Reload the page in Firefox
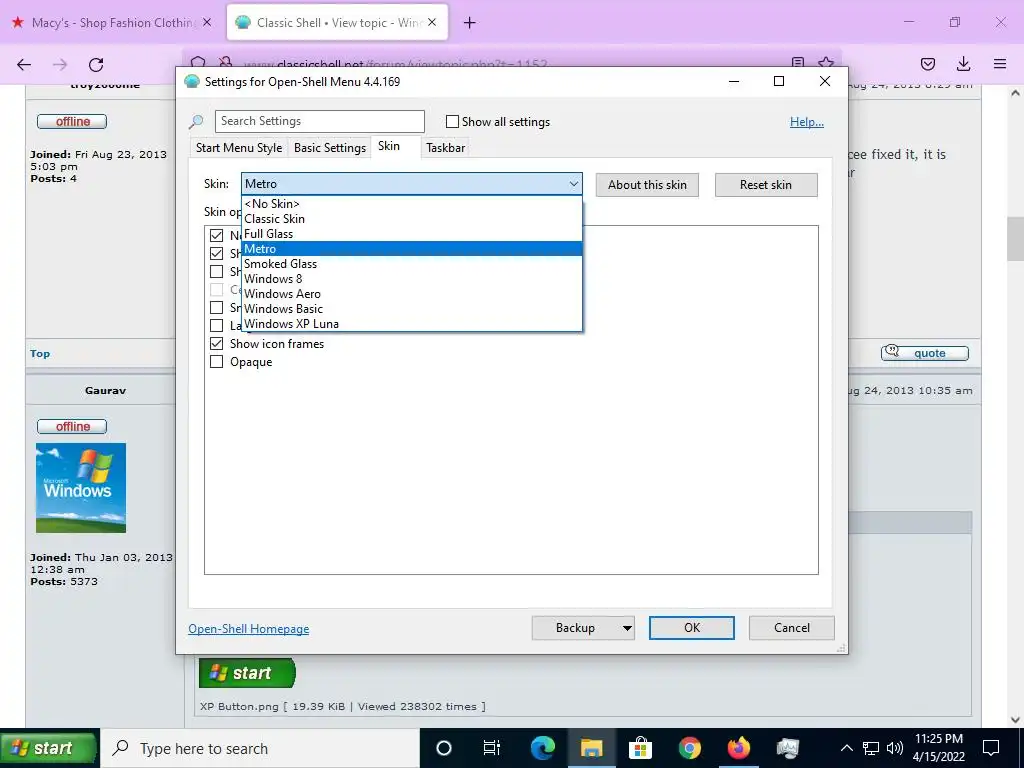The image size is (1024, 768). pyautogui.click(x=96, y=64)
